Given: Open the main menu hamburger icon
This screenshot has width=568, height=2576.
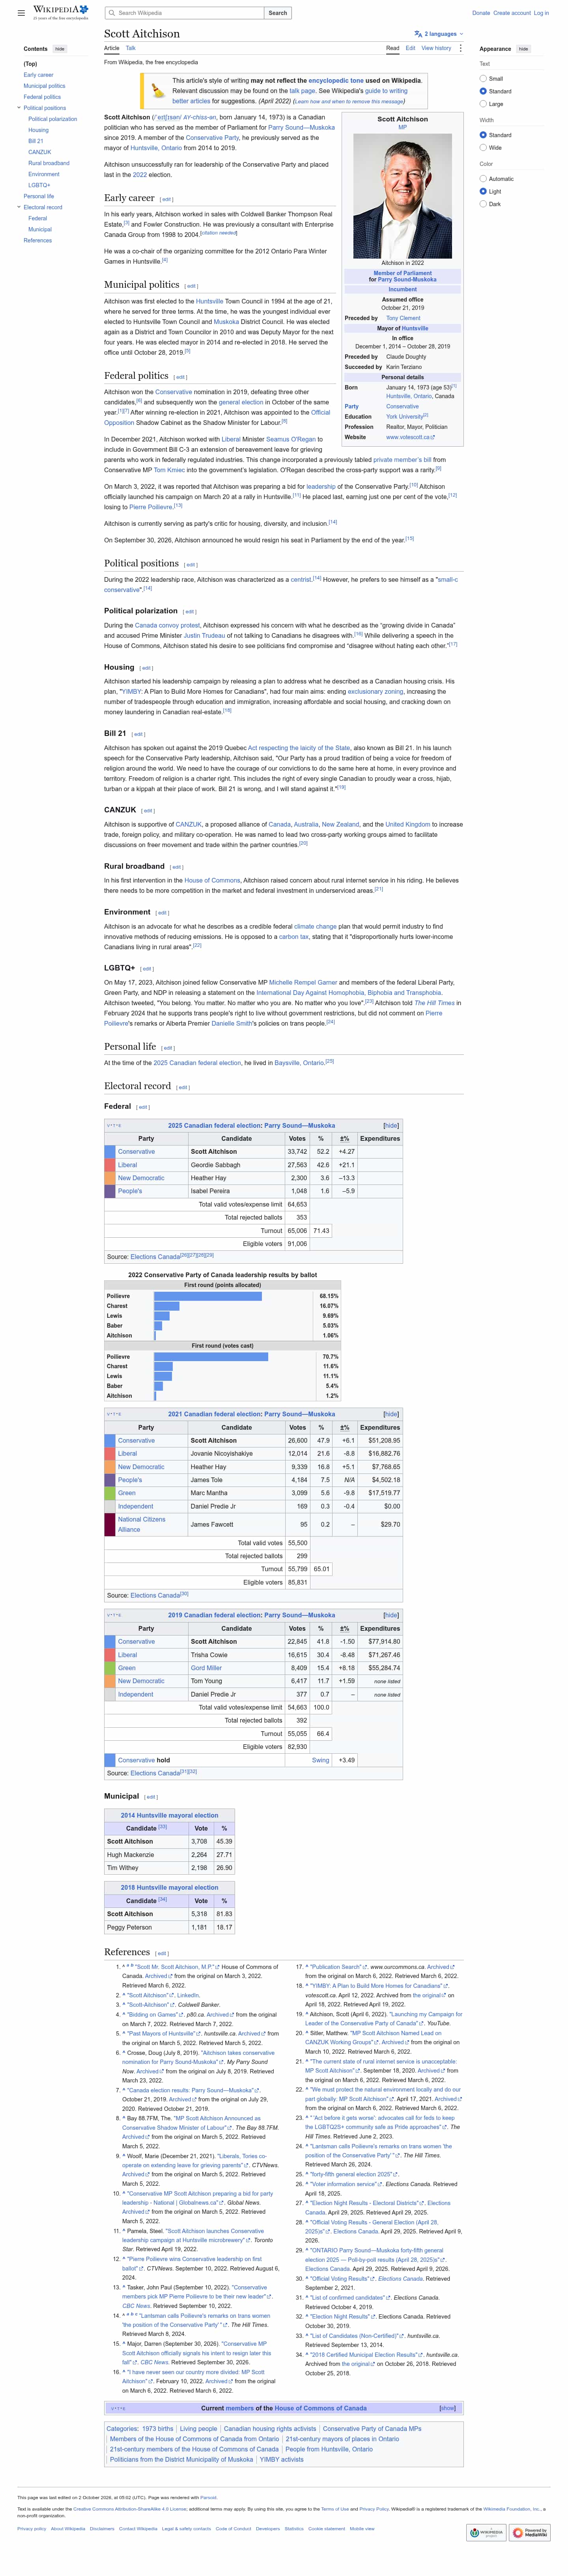Looking at the screenshot, I should (21, 13).
